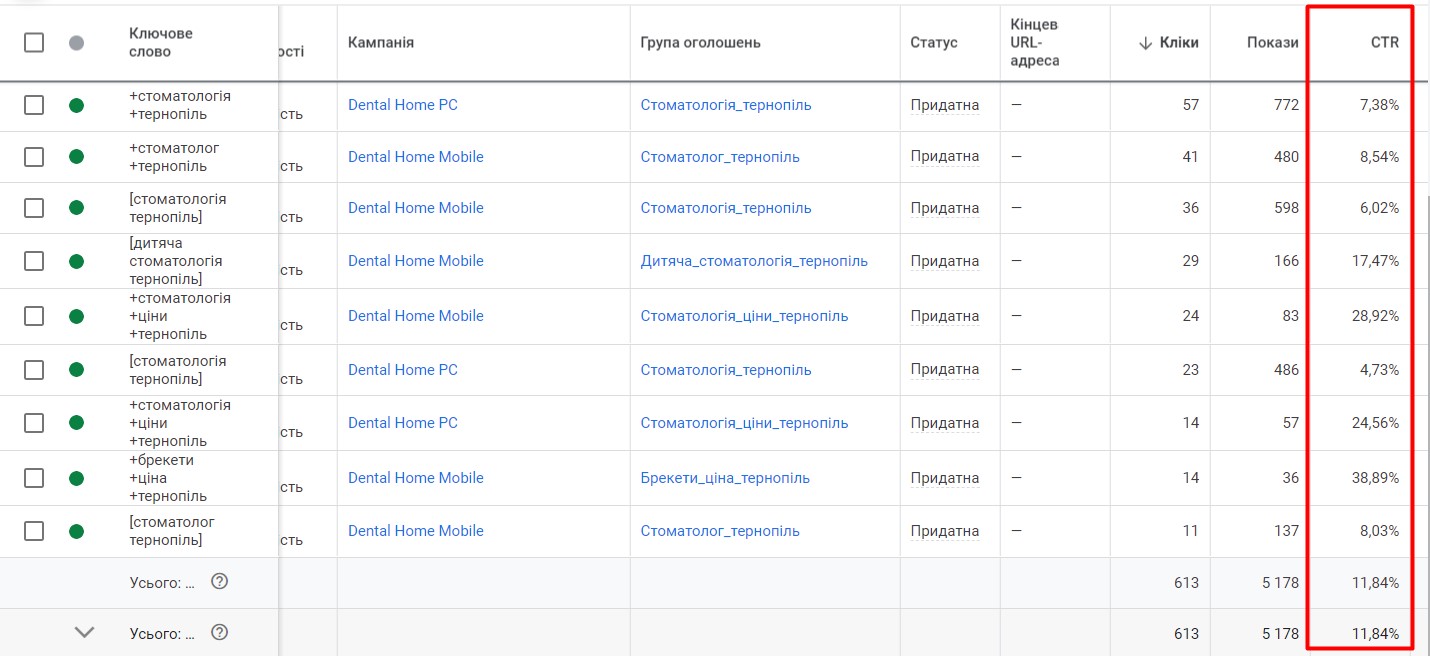Open the green status dot for +брекети keyword

point(77,478)
